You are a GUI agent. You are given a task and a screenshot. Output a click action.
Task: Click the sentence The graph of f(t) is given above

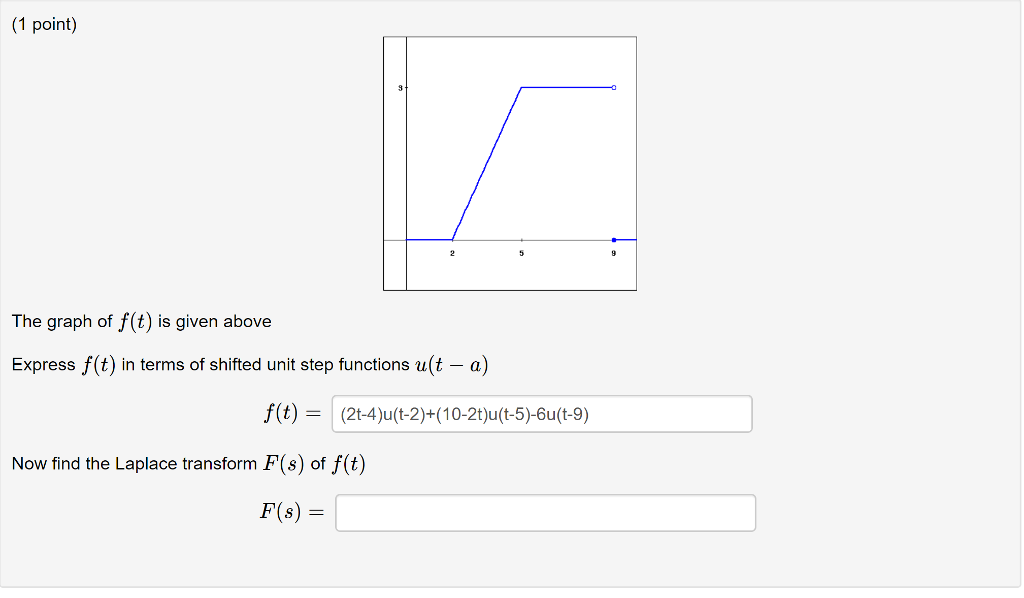(140, 321)
